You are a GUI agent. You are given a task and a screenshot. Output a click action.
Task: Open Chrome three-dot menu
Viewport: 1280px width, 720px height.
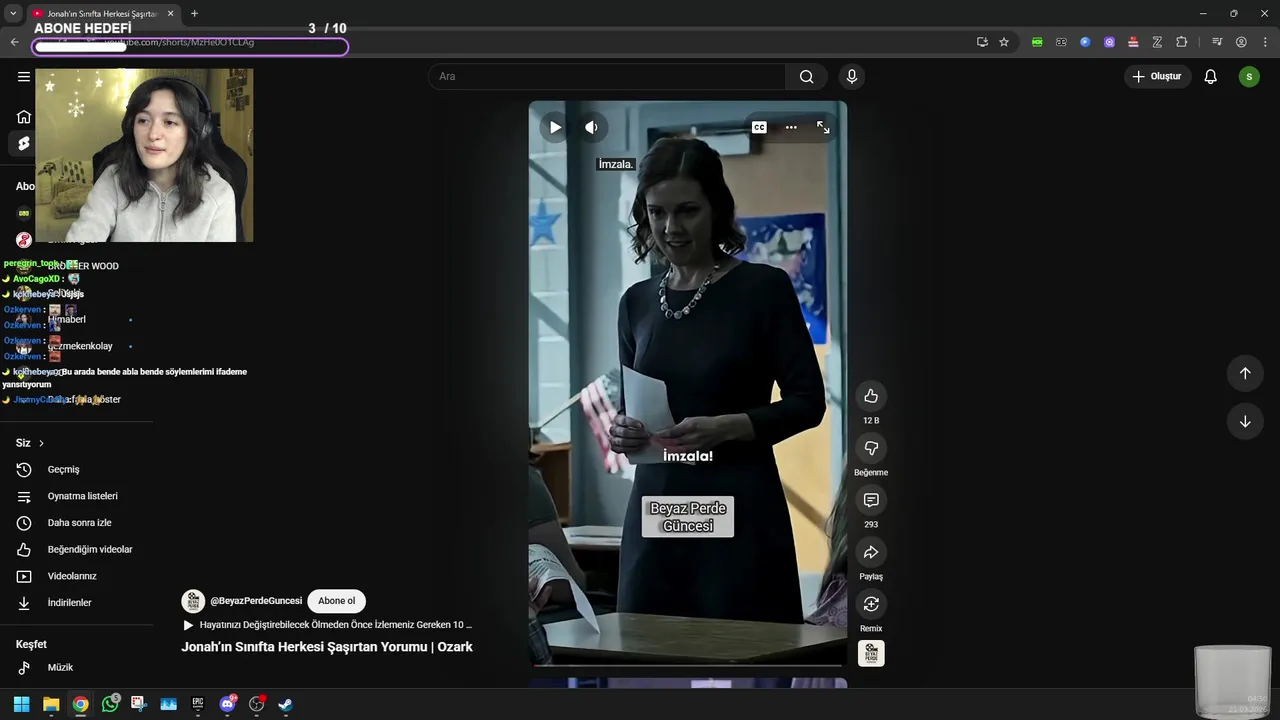[x=1265, y=42]
